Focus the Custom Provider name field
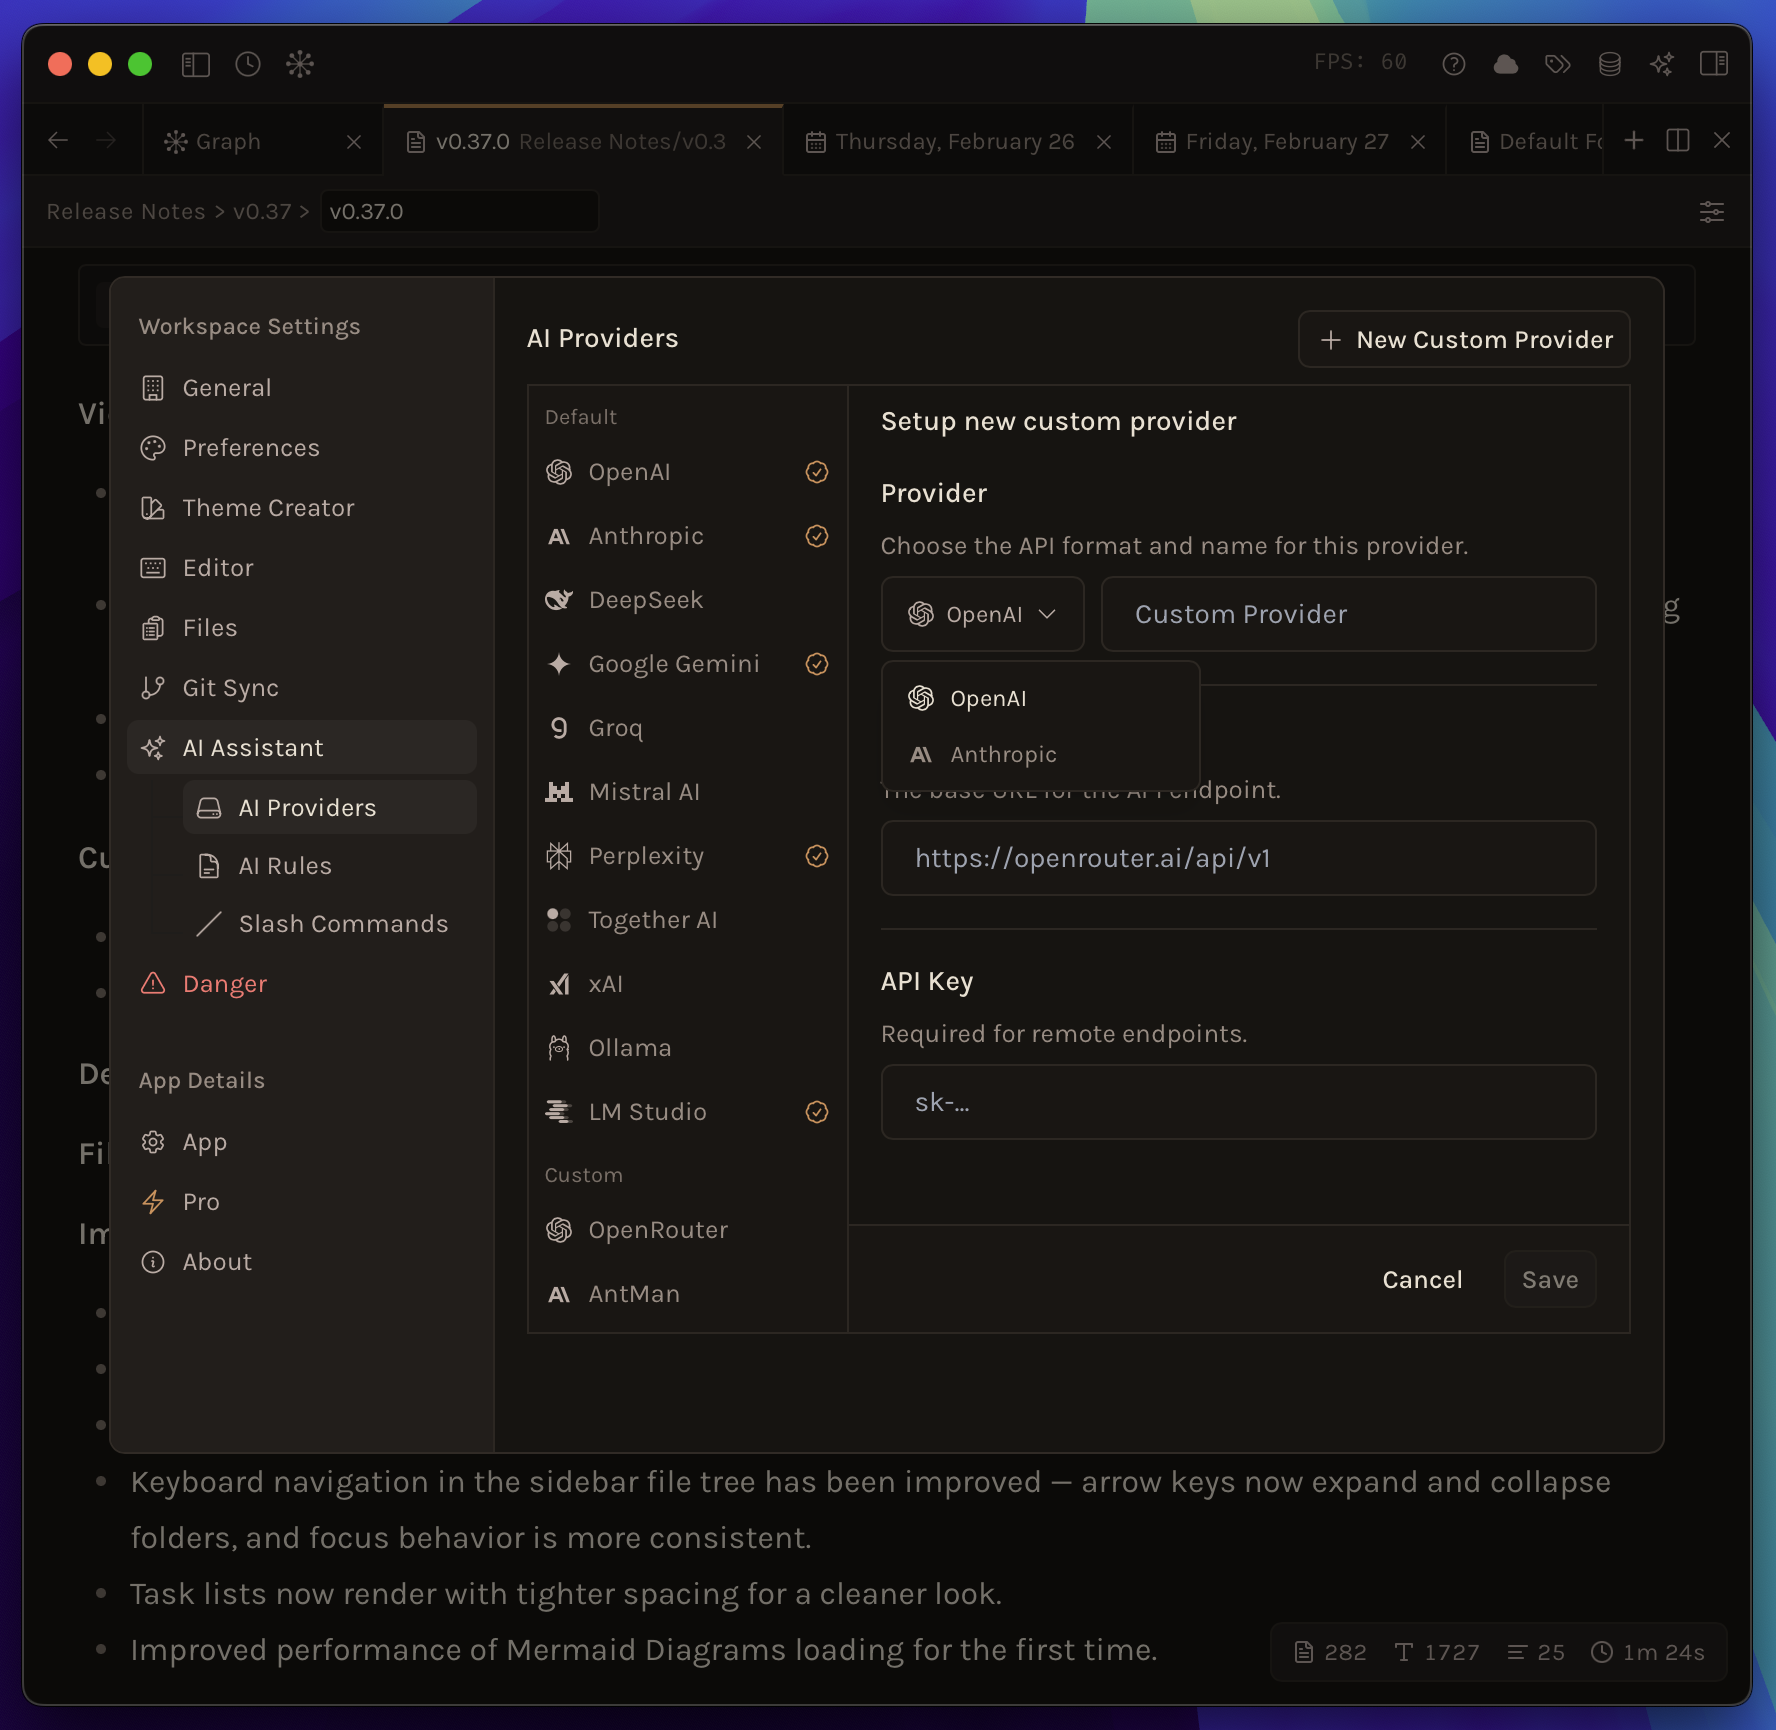Screen dimensions: 1776x1730 (x=1348, y=614)
